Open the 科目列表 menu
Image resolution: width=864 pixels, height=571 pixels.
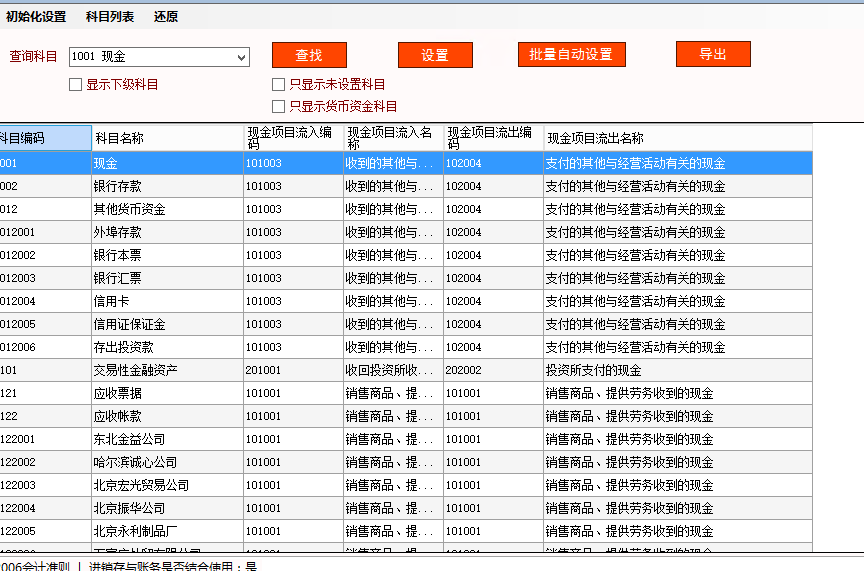click(110, 17)
